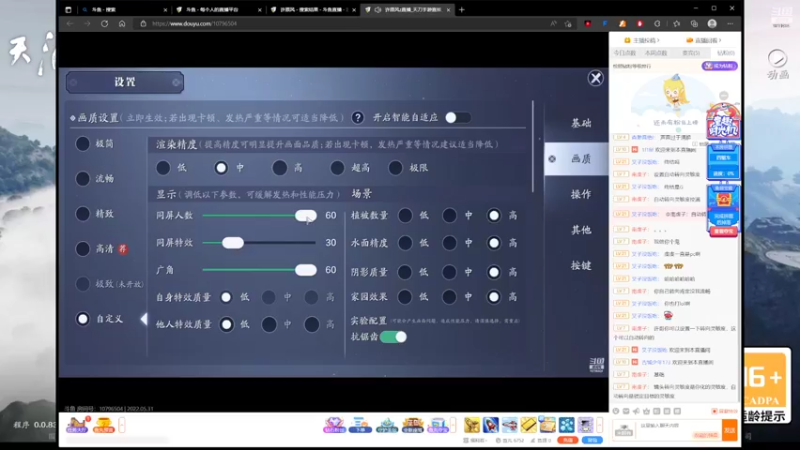
Task: Set 植被数量 to 中
Action: (x=449, y=215)
